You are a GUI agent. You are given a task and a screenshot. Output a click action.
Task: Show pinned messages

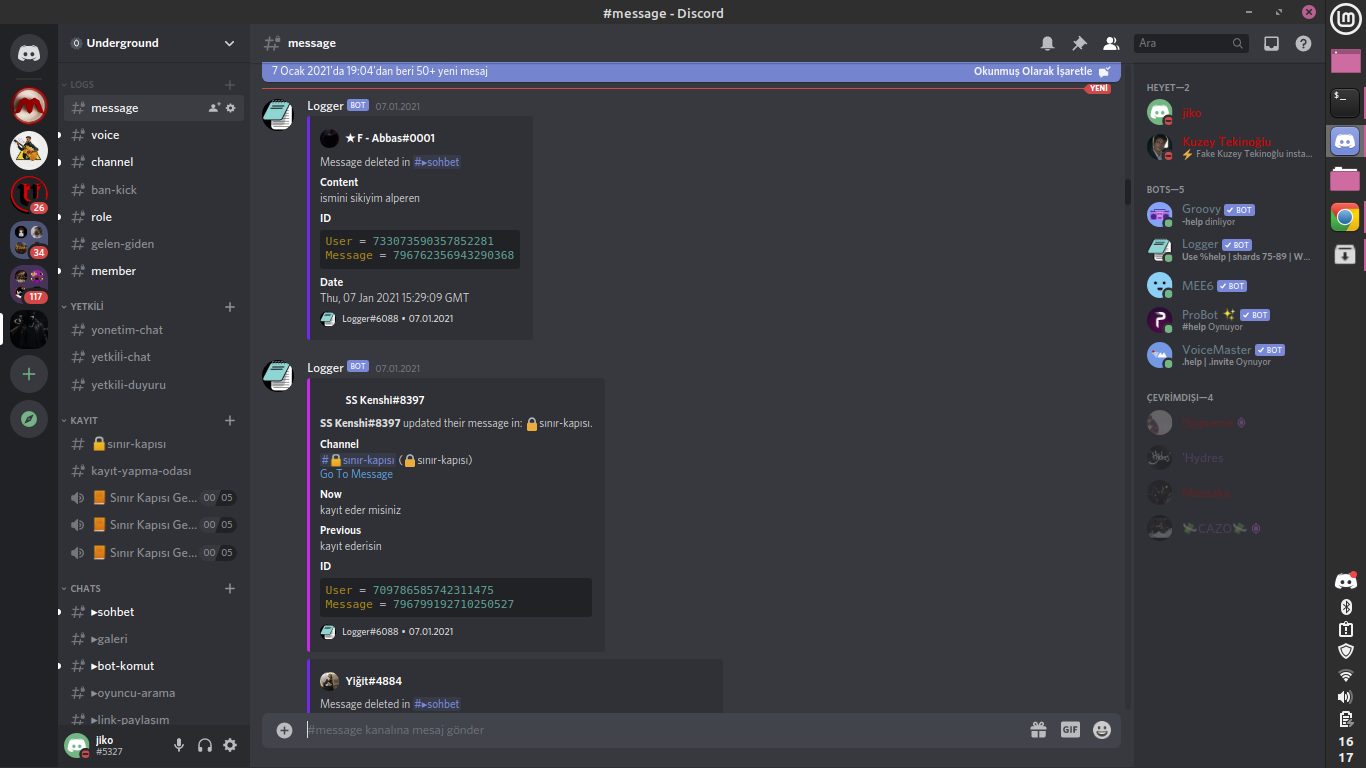click(x=1079, y=43)
